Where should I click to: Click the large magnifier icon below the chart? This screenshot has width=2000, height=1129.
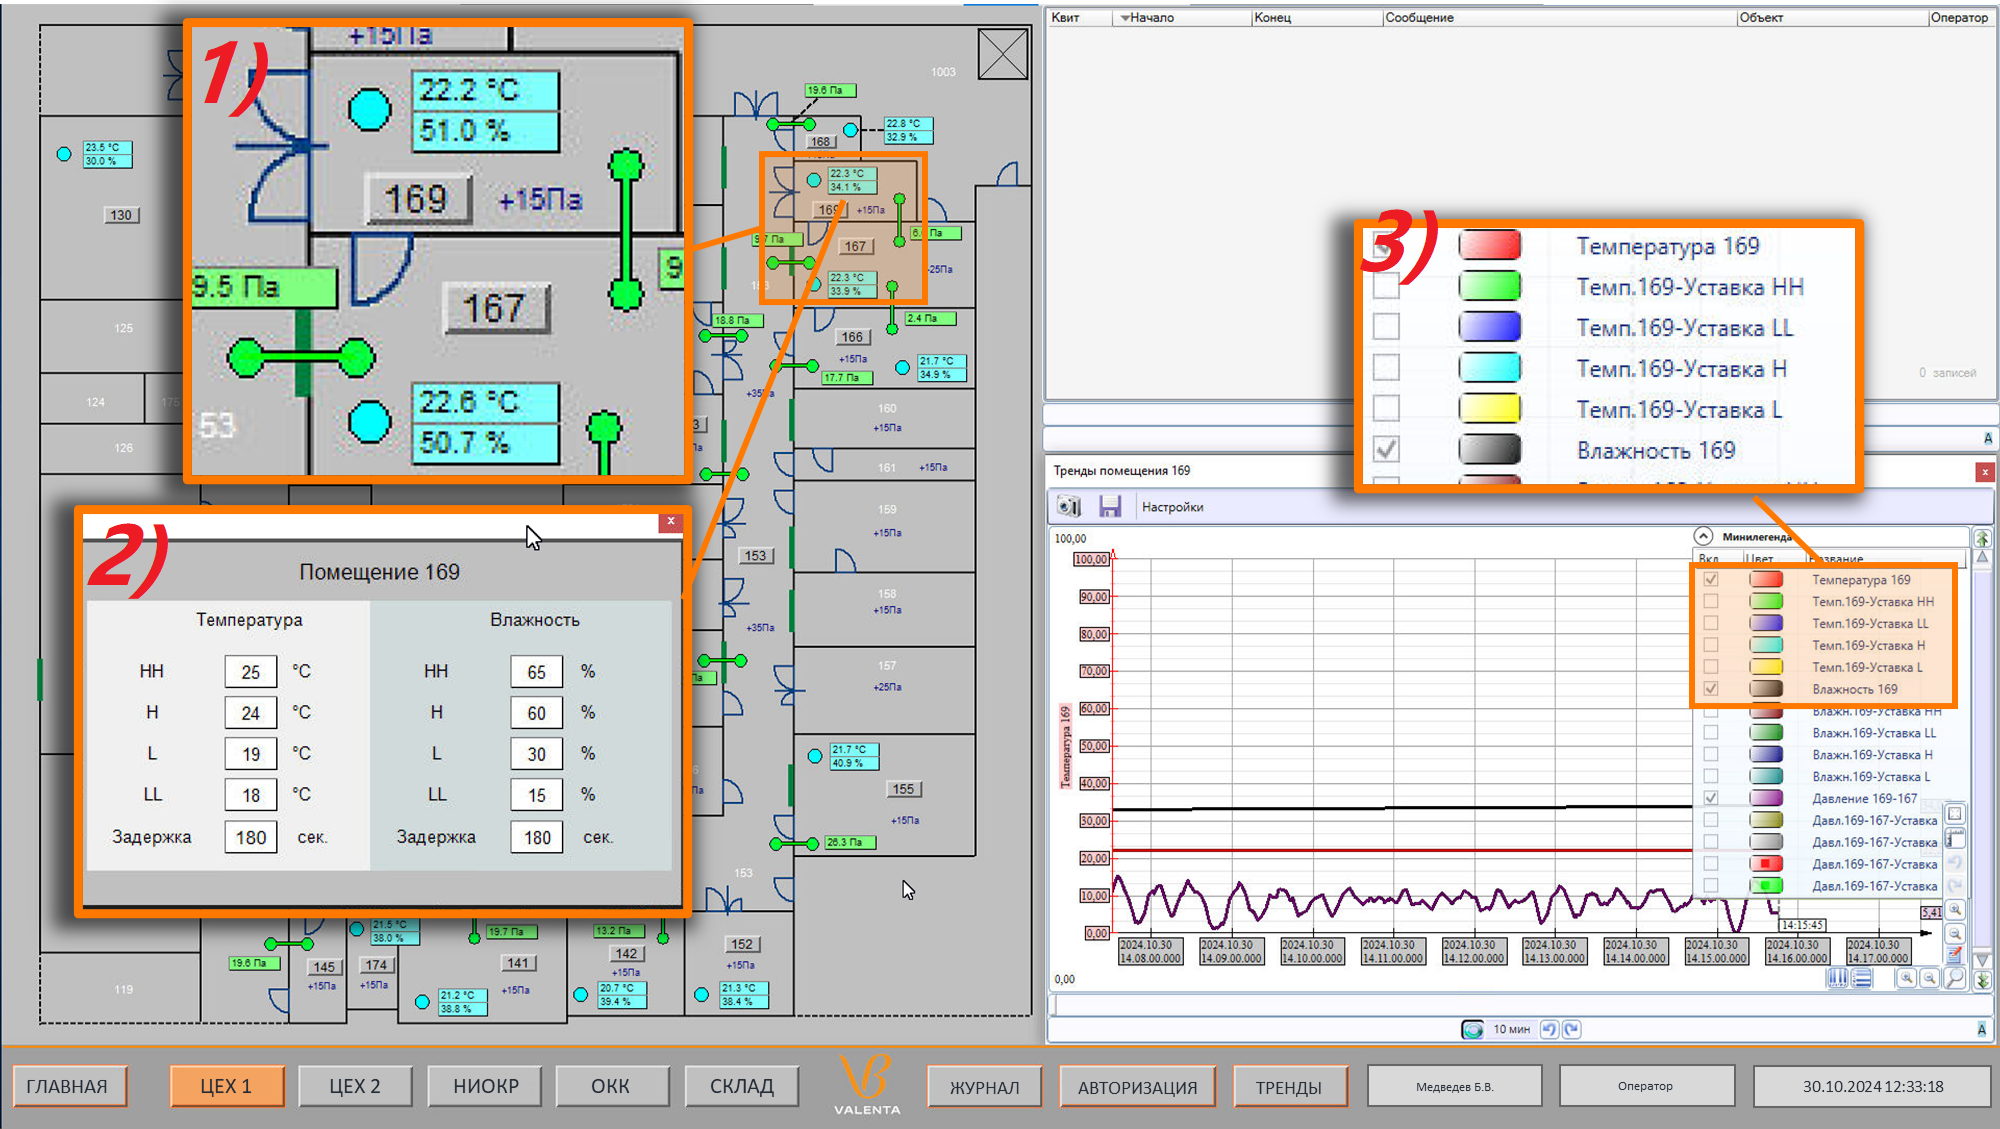point(1954,979)
